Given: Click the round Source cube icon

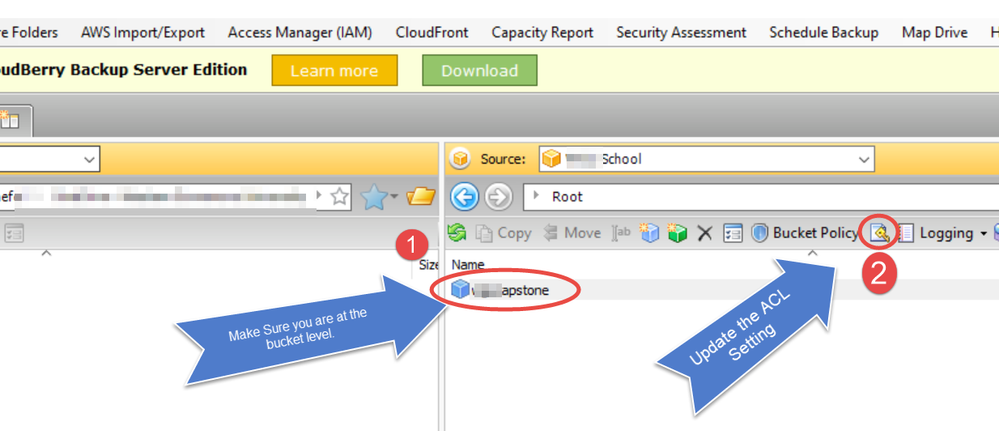Looking at the screenshot, I should pos(460,159).
